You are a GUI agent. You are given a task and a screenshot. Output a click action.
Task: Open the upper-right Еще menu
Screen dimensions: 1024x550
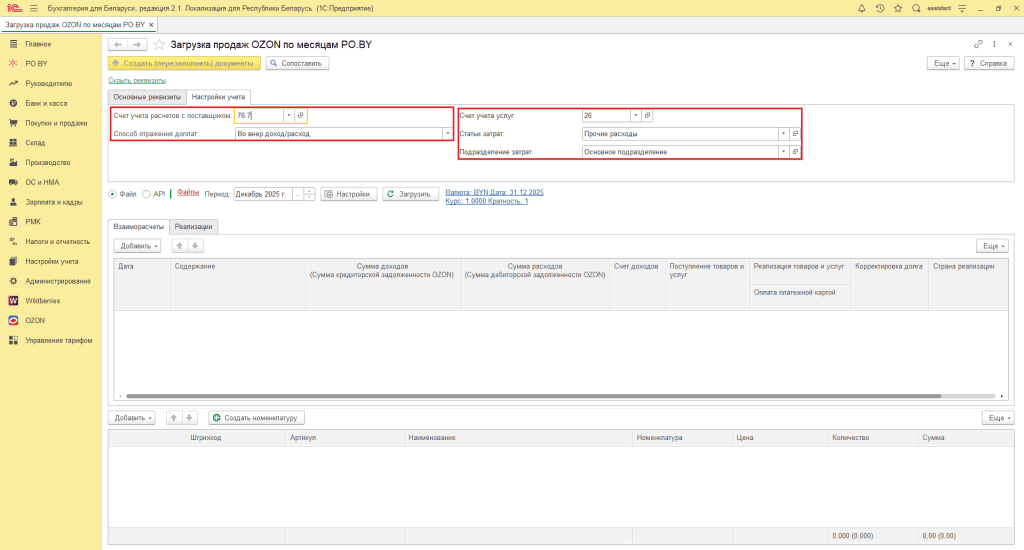tap(943, 63)
